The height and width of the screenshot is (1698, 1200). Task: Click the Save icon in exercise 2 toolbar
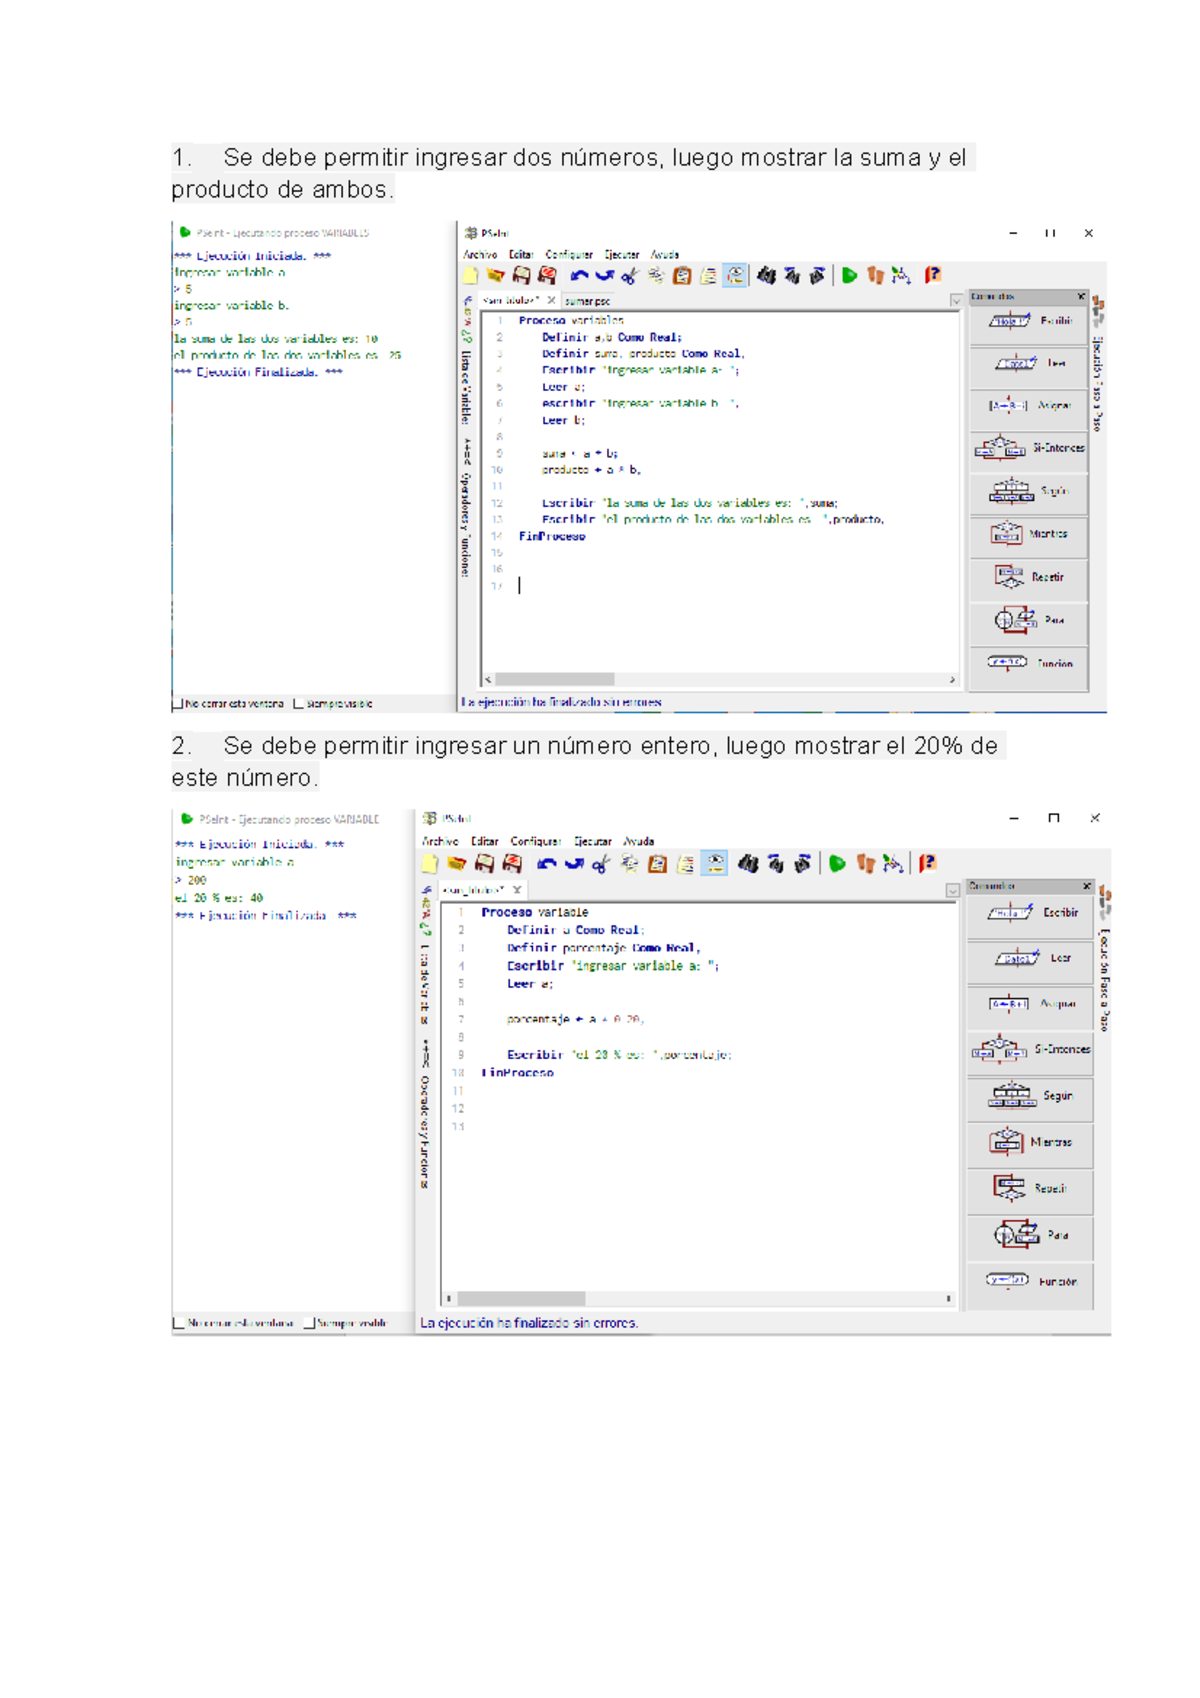(x=484, y=864)
